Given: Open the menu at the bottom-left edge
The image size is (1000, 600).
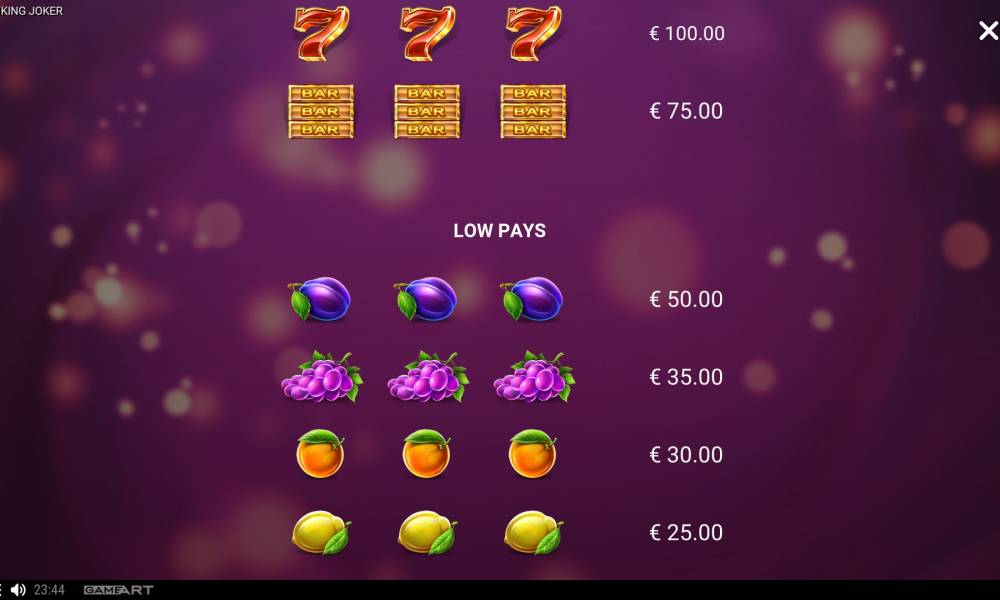Looking at the screenshot, I should (x=1, y=590).
